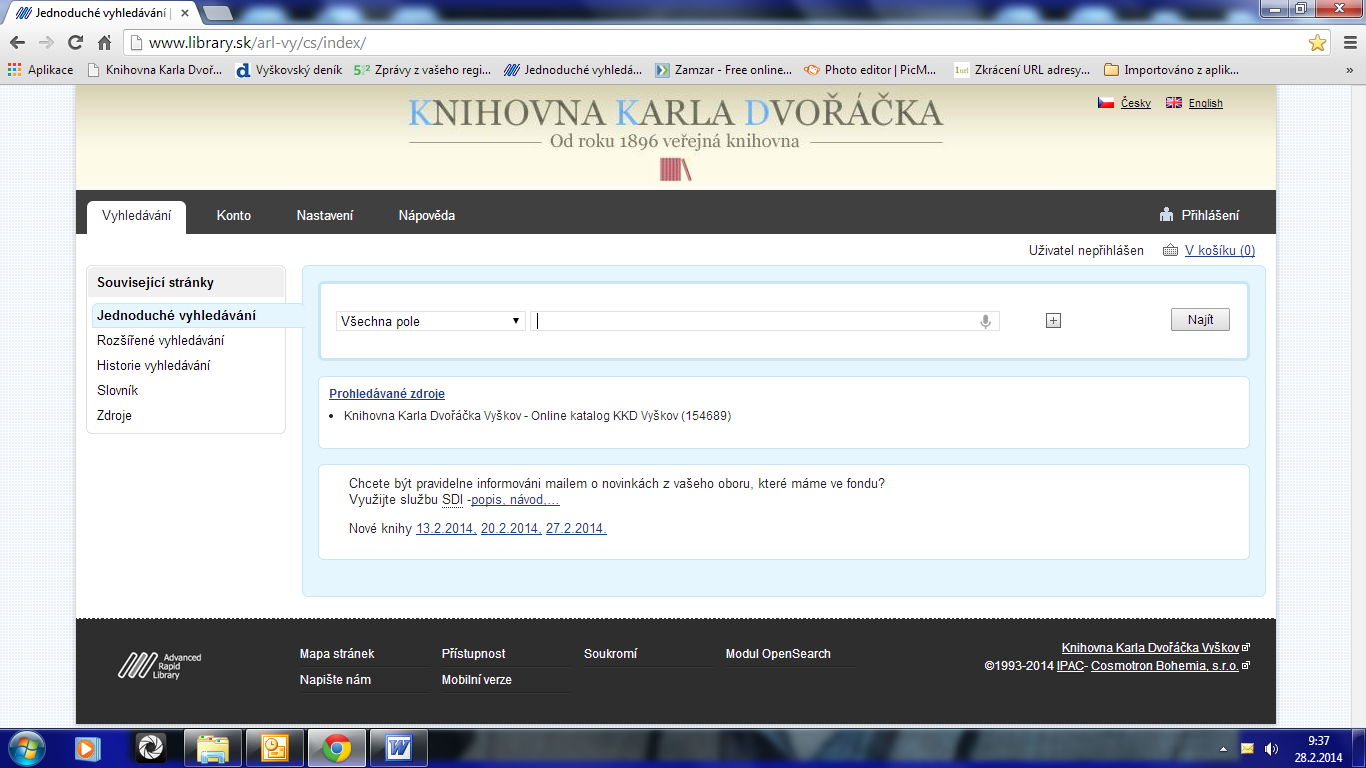Go to browser home icon
Image resolution: width=1366 pixels, height=768 pixels.
tap(104, 42)
